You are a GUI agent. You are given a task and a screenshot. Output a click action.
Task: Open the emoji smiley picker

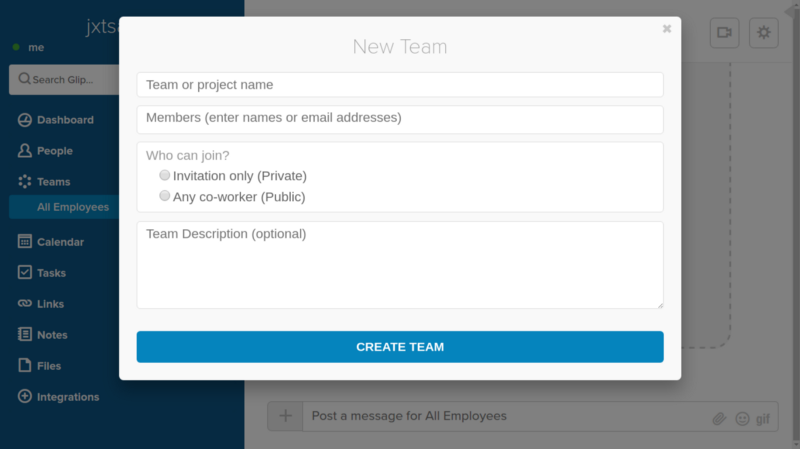(x=742, y=418)
